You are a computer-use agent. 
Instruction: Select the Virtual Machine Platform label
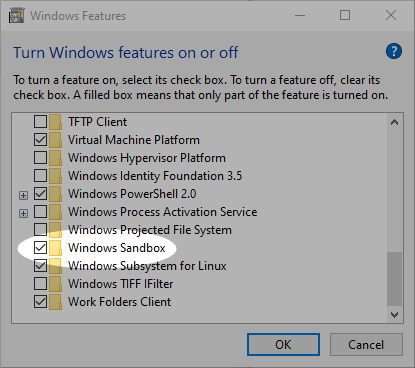click(x=134, y=140)
